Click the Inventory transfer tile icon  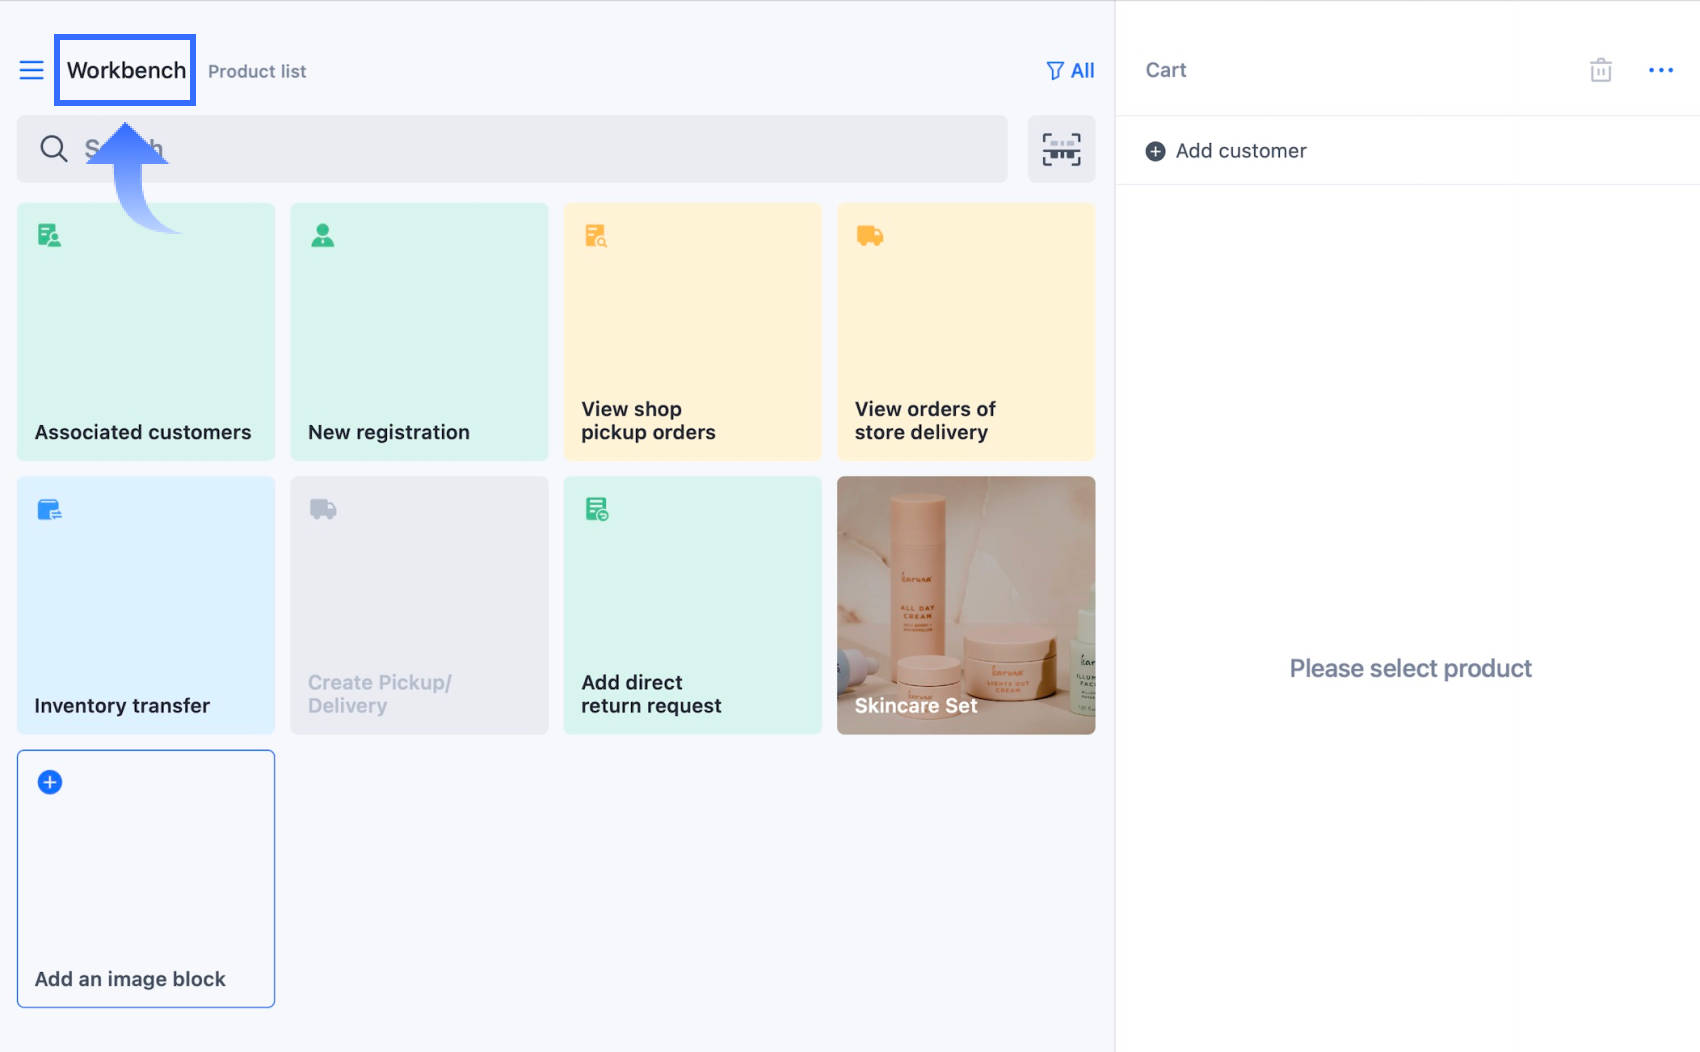pyautogui.click(x=49, y=510)
